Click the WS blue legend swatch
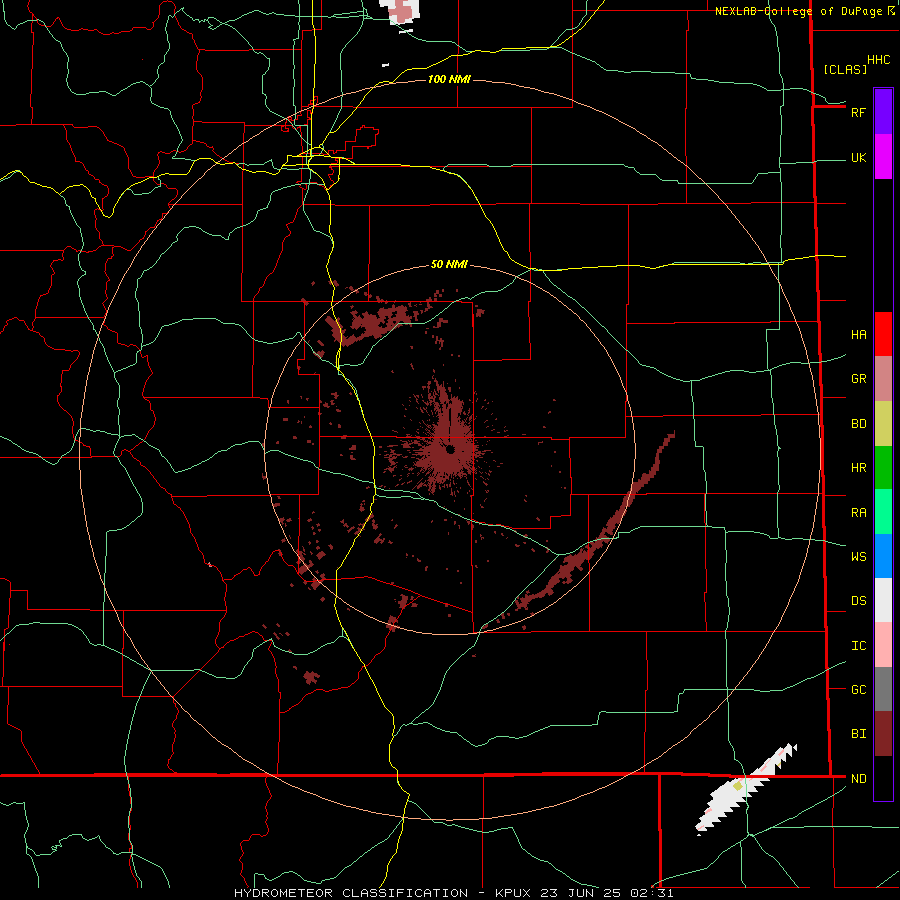Screen dimensions: 900x900 click(883, 556)
